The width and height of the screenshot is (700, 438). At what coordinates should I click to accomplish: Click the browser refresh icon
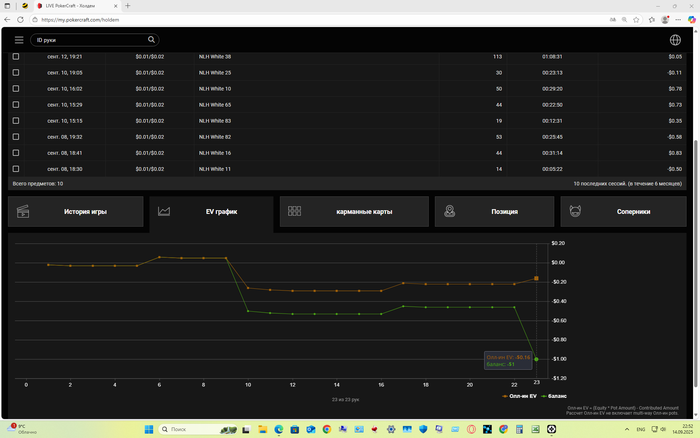tap(20, 20)
